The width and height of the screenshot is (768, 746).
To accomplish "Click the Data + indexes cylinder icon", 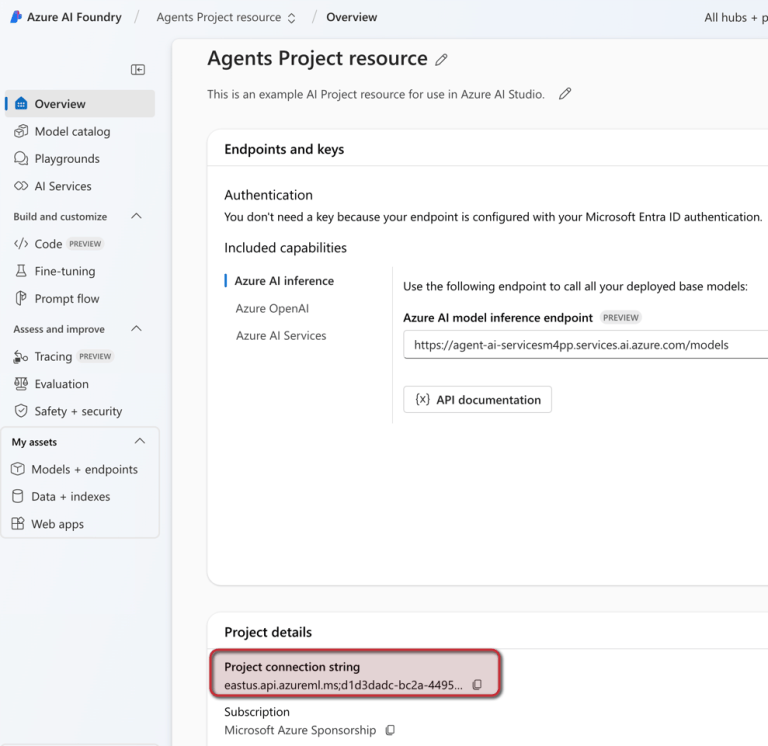I will 18,496.
